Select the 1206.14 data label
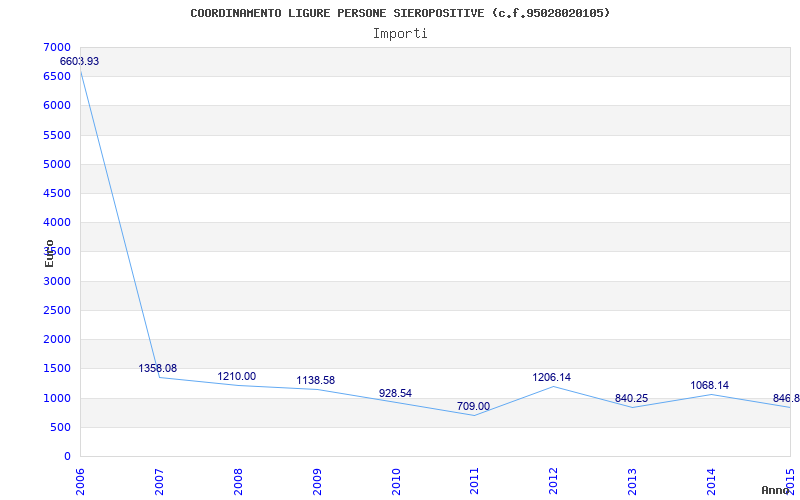The height and width of the screenshot is (500, 800). [x=552, y=378]
